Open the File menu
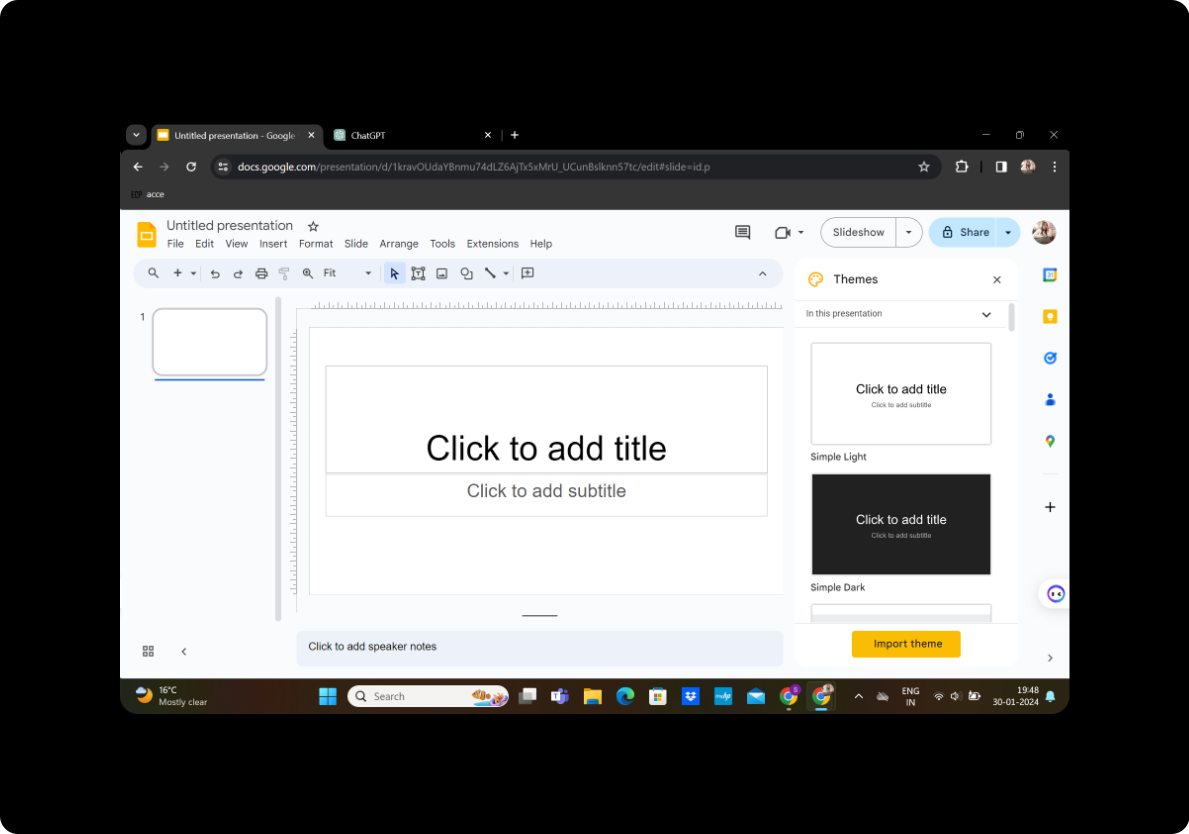 pyautogui.click(x=175, y=244)
